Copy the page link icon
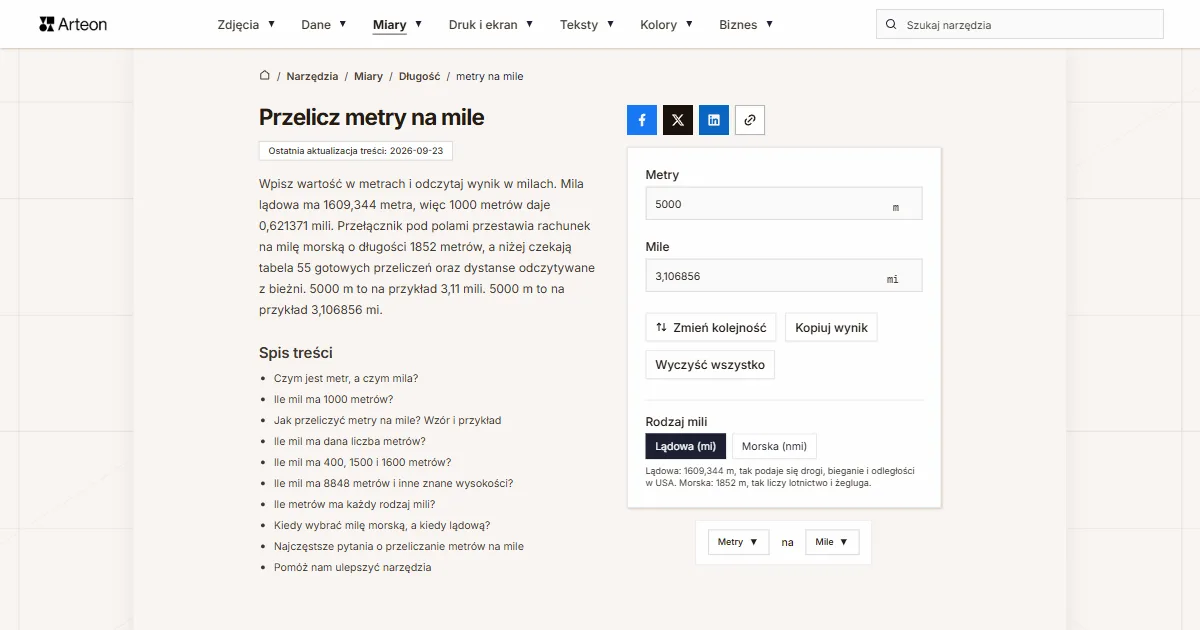The width and height of the screenshot is (1200, 630). point(750,120)
